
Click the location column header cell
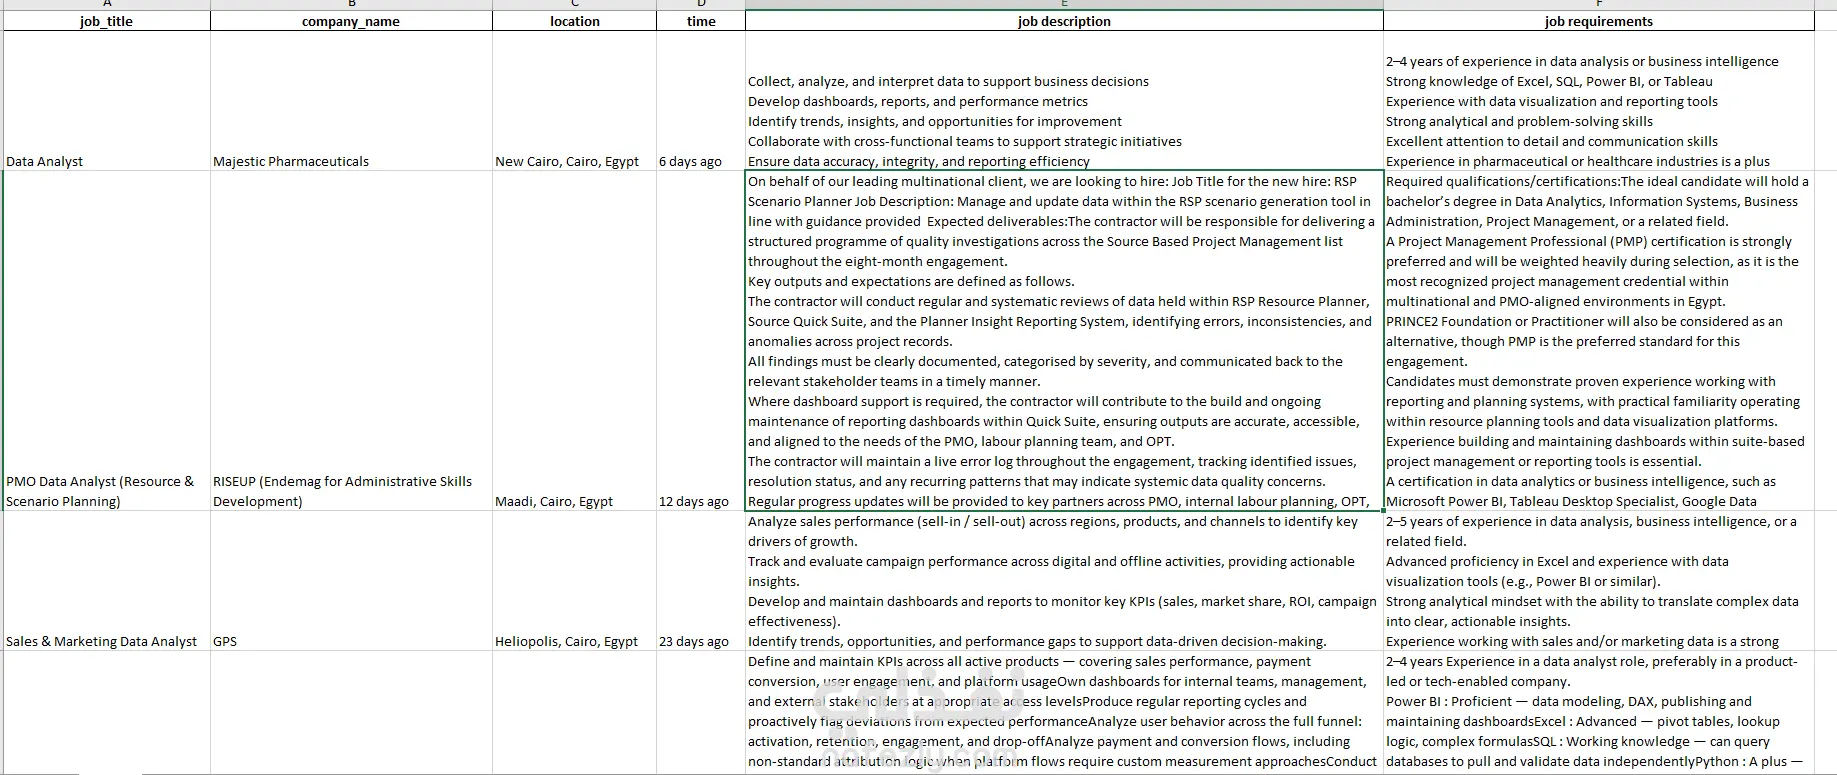[574, 21]
